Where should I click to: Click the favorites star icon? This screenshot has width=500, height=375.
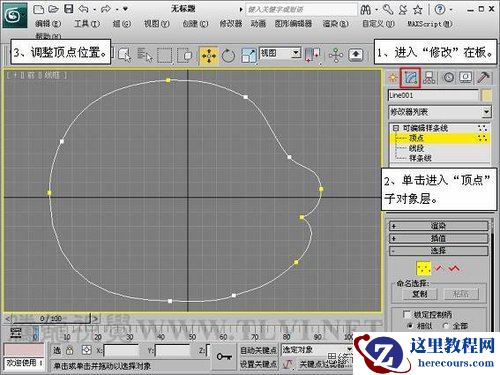pyautogui.click(x=418, y=10)
